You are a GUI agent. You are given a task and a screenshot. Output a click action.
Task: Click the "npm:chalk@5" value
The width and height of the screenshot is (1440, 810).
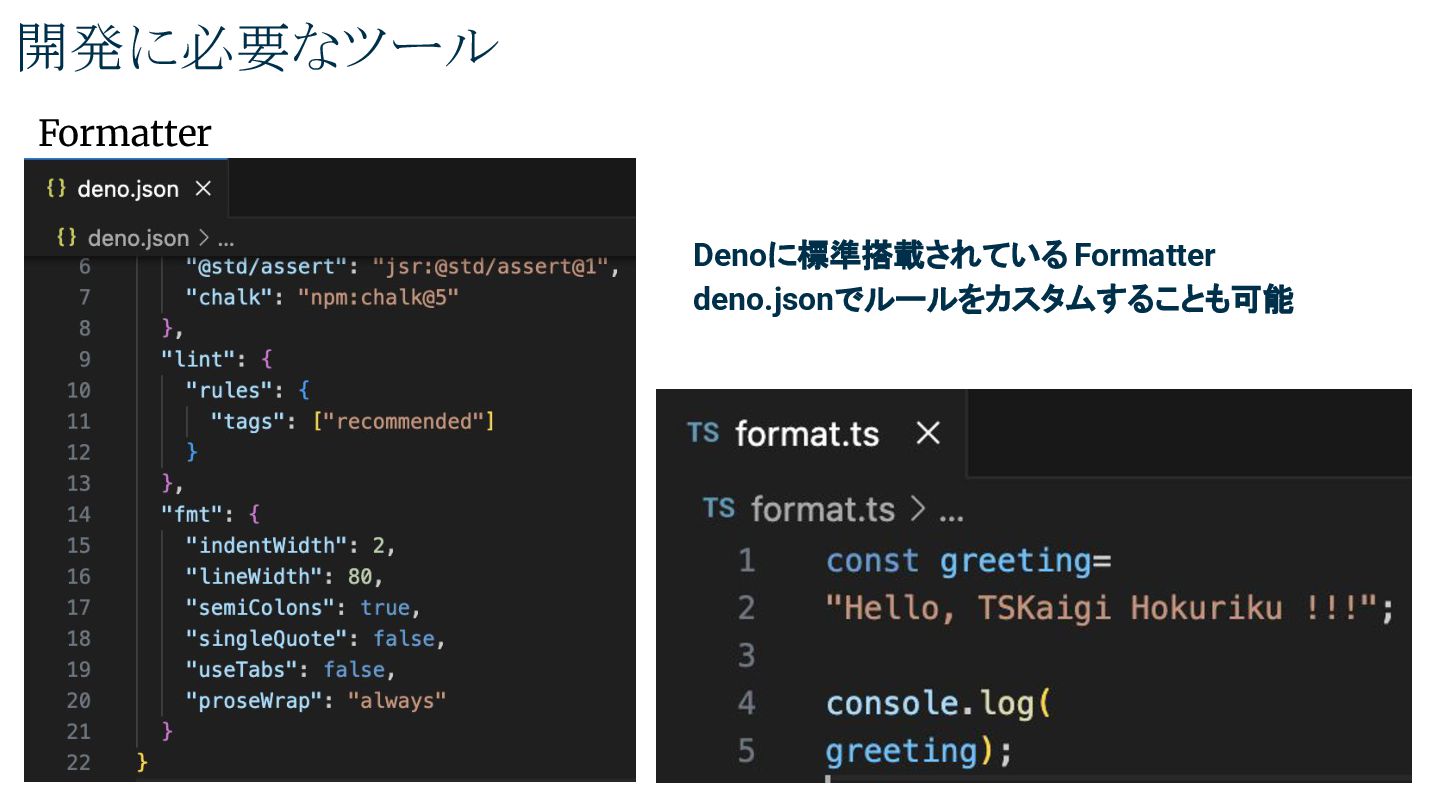[x=378, y=297]
